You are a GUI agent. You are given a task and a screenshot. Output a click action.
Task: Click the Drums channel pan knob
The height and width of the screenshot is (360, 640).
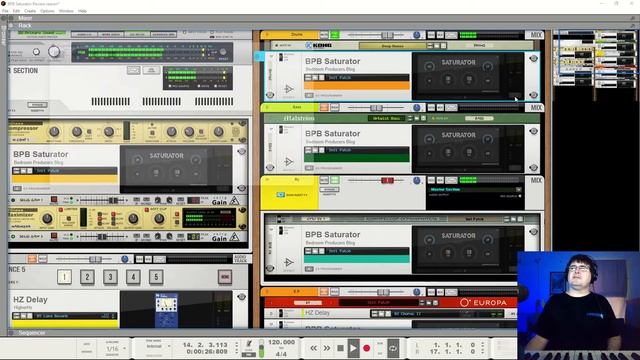point(416,36)
